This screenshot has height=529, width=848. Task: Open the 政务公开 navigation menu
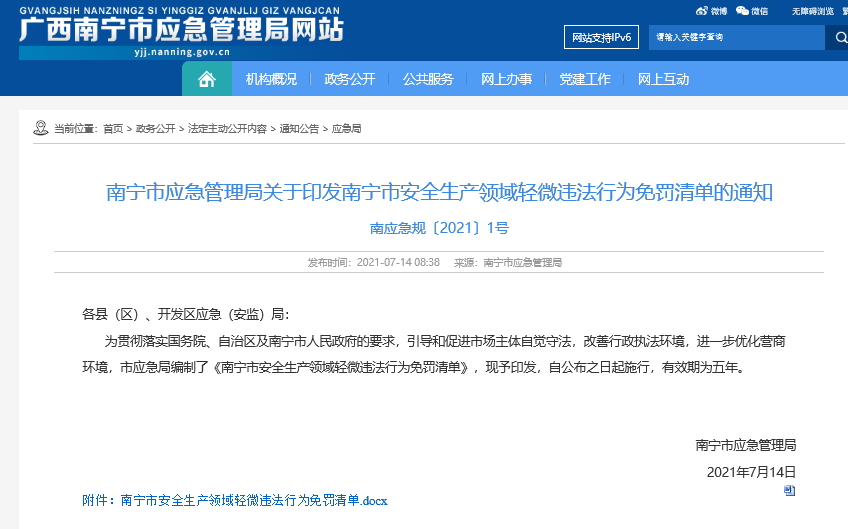pos(349,79)
